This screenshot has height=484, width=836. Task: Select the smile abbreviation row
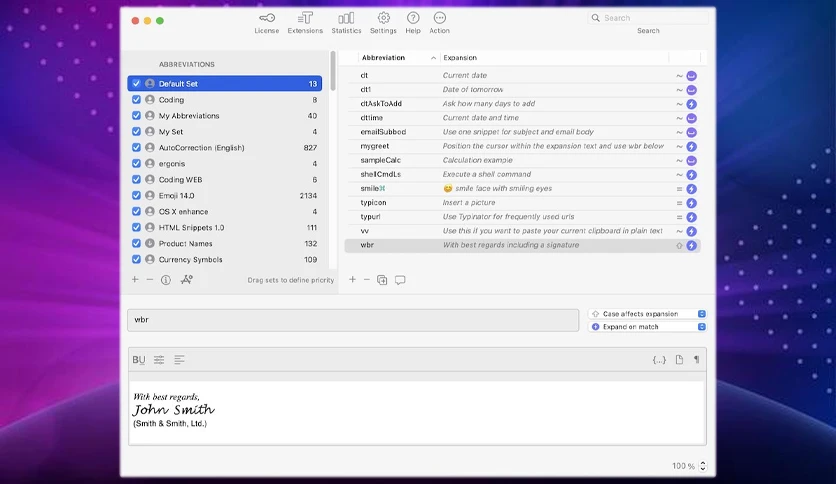522,189
